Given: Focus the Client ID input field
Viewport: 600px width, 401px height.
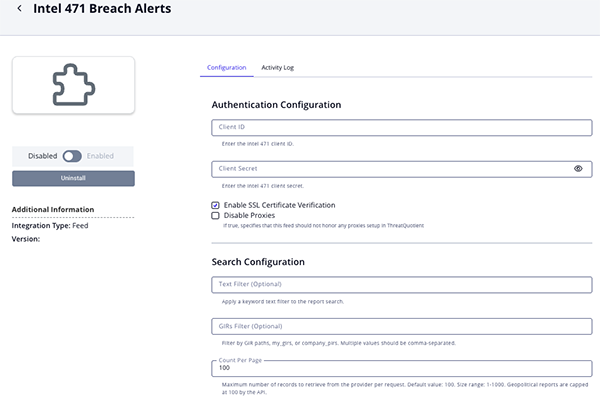Looking at the screenshot, I should click(x=401, y=127).
